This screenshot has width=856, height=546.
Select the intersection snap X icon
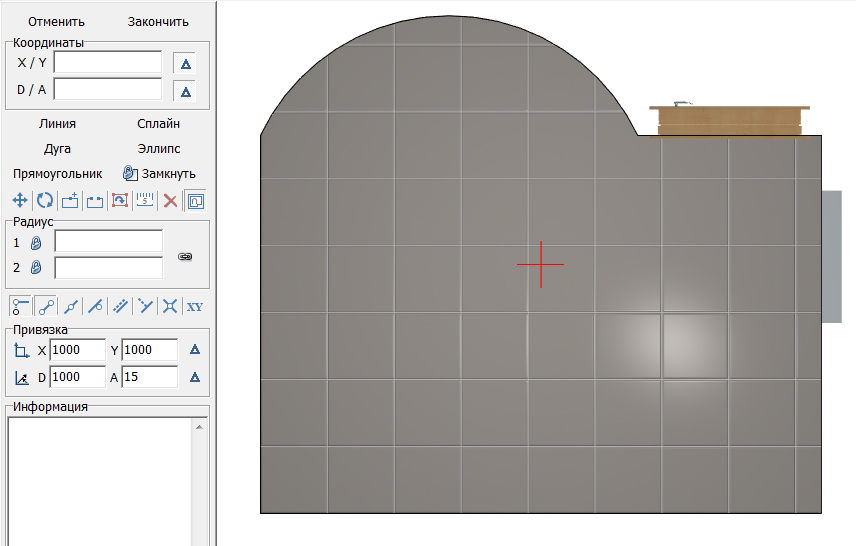(x=171, y=306)
